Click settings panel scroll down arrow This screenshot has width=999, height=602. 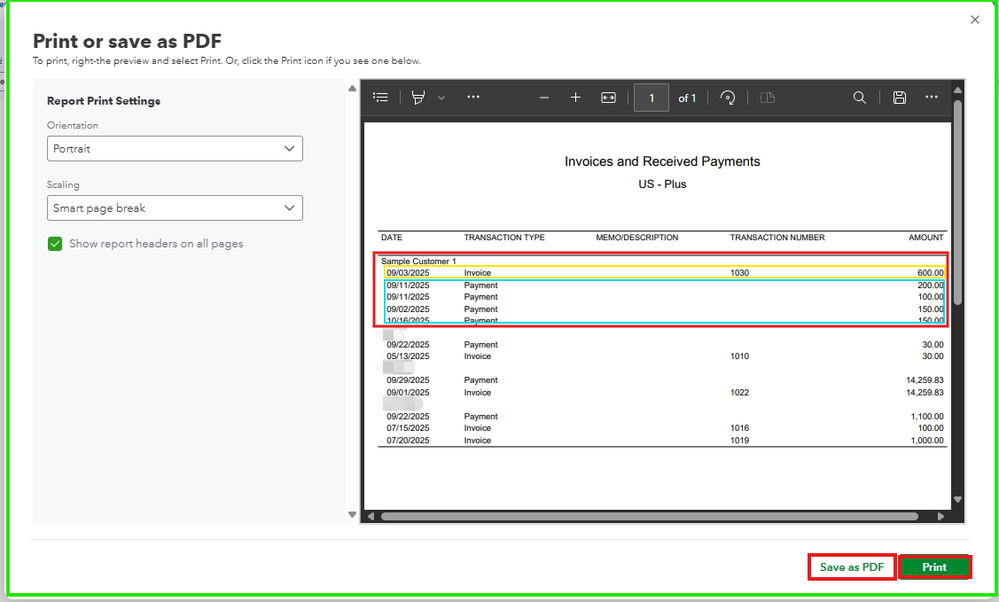(352, 514)
